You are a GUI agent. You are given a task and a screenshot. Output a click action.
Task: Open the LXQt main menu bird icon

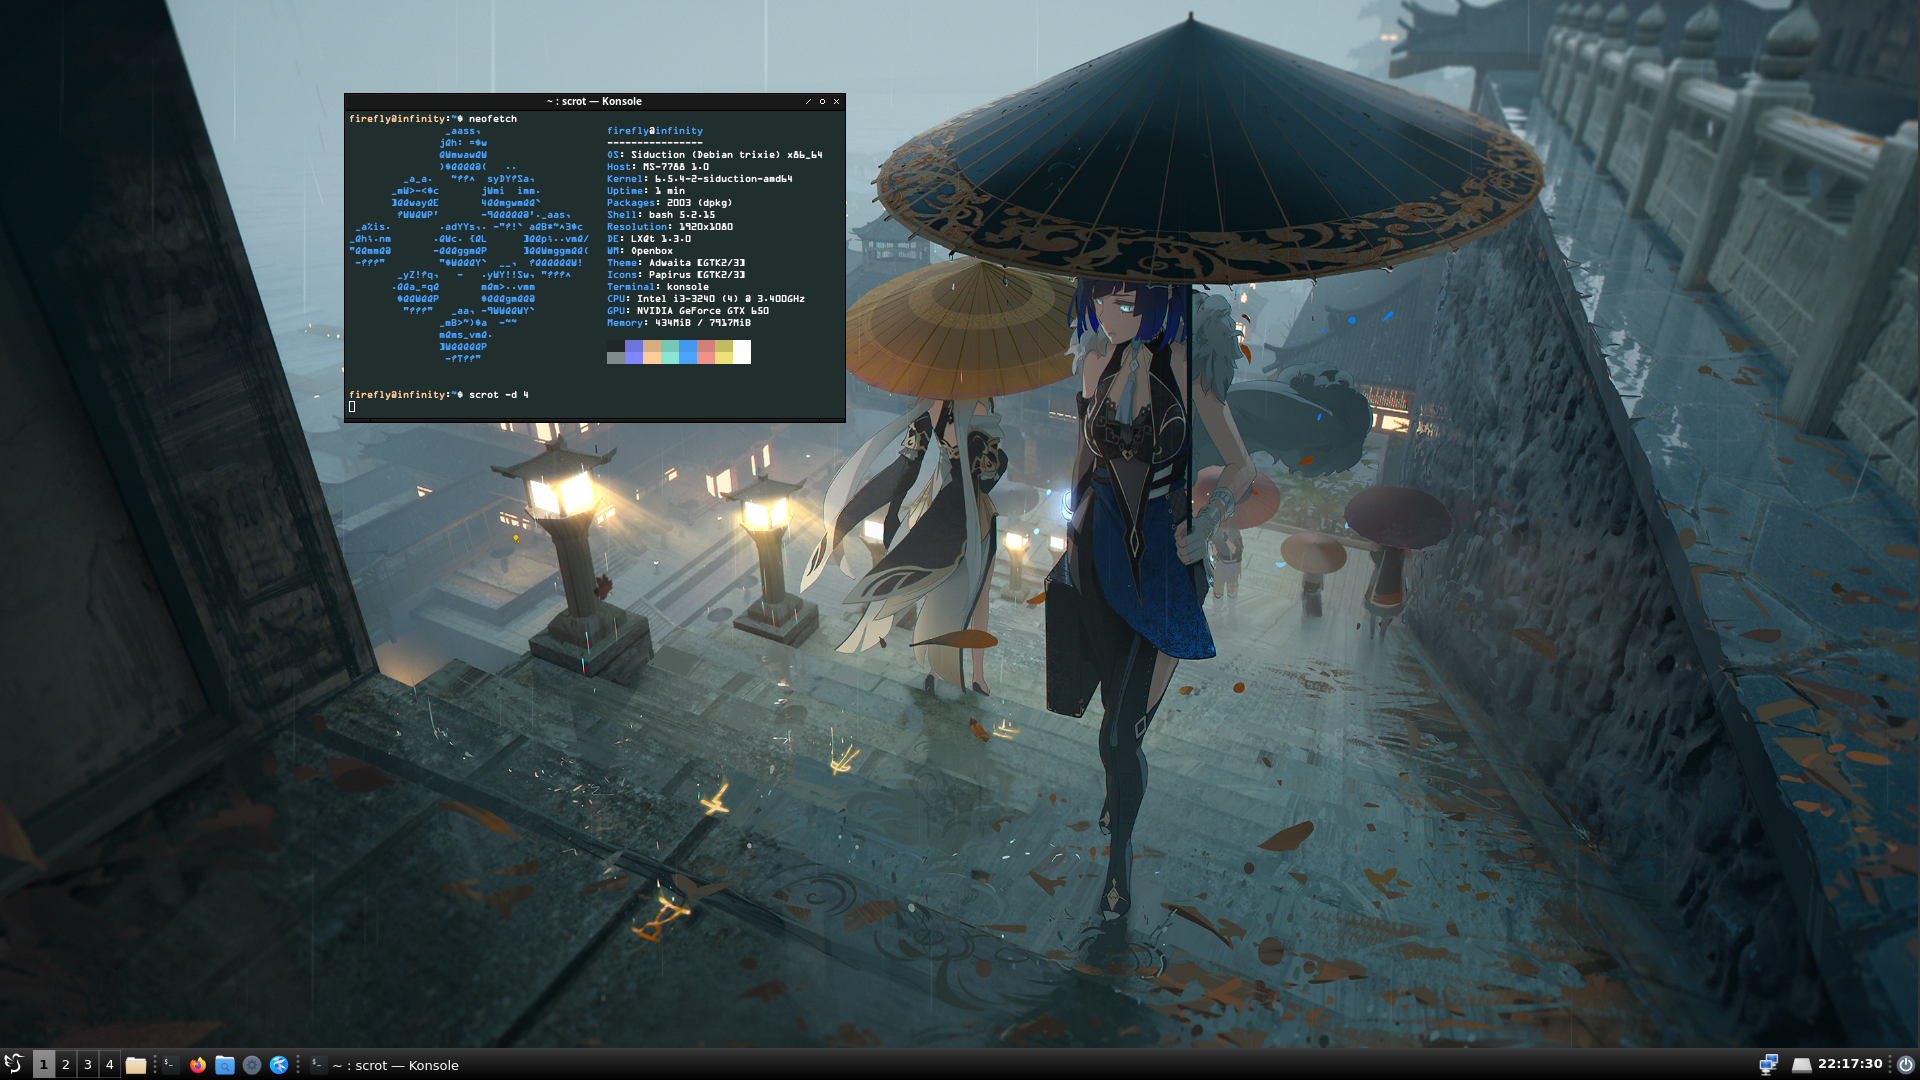pos(13,1064)
